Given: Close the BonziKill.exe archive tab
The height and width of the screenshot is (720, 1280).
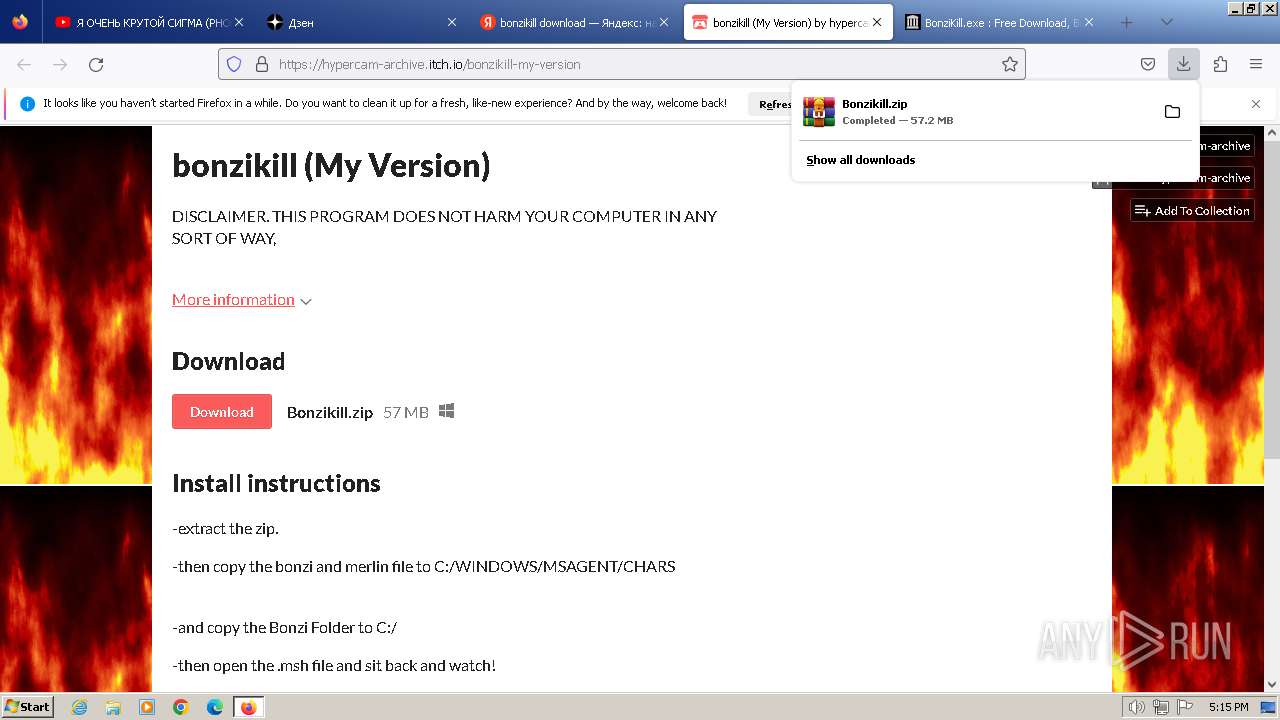Looking at the screenshot, I should [1089, 22].
